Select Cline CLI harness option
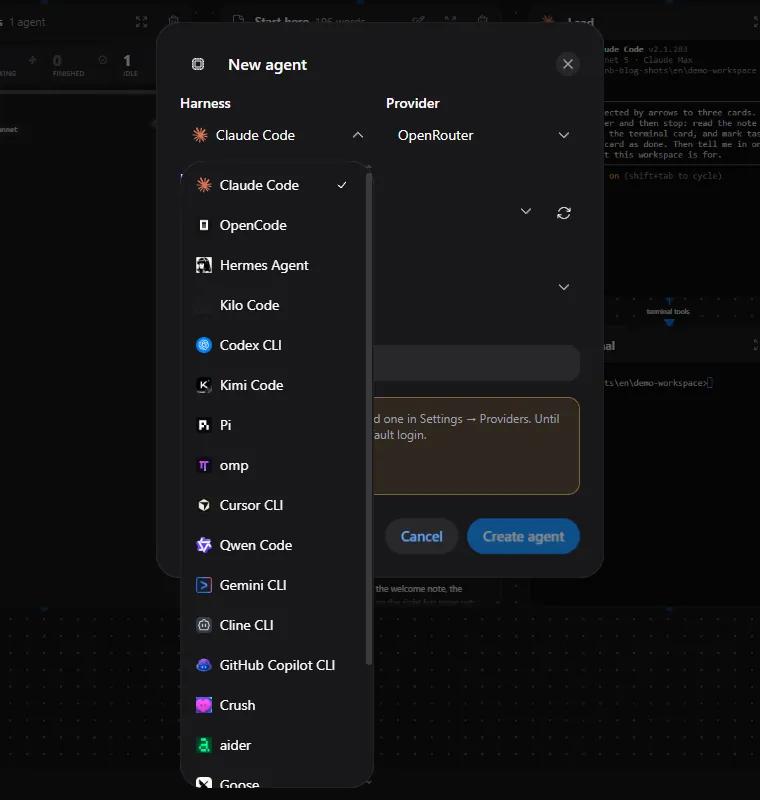 click(271, 625)
